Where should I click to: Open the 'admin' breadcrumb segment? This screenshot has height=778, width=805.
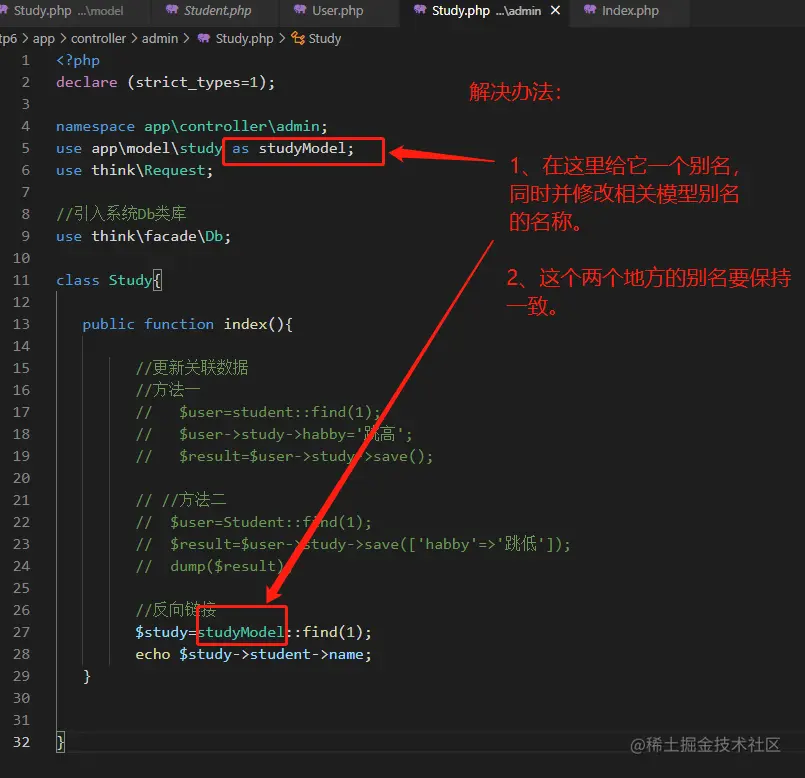(x=160, y=39)
